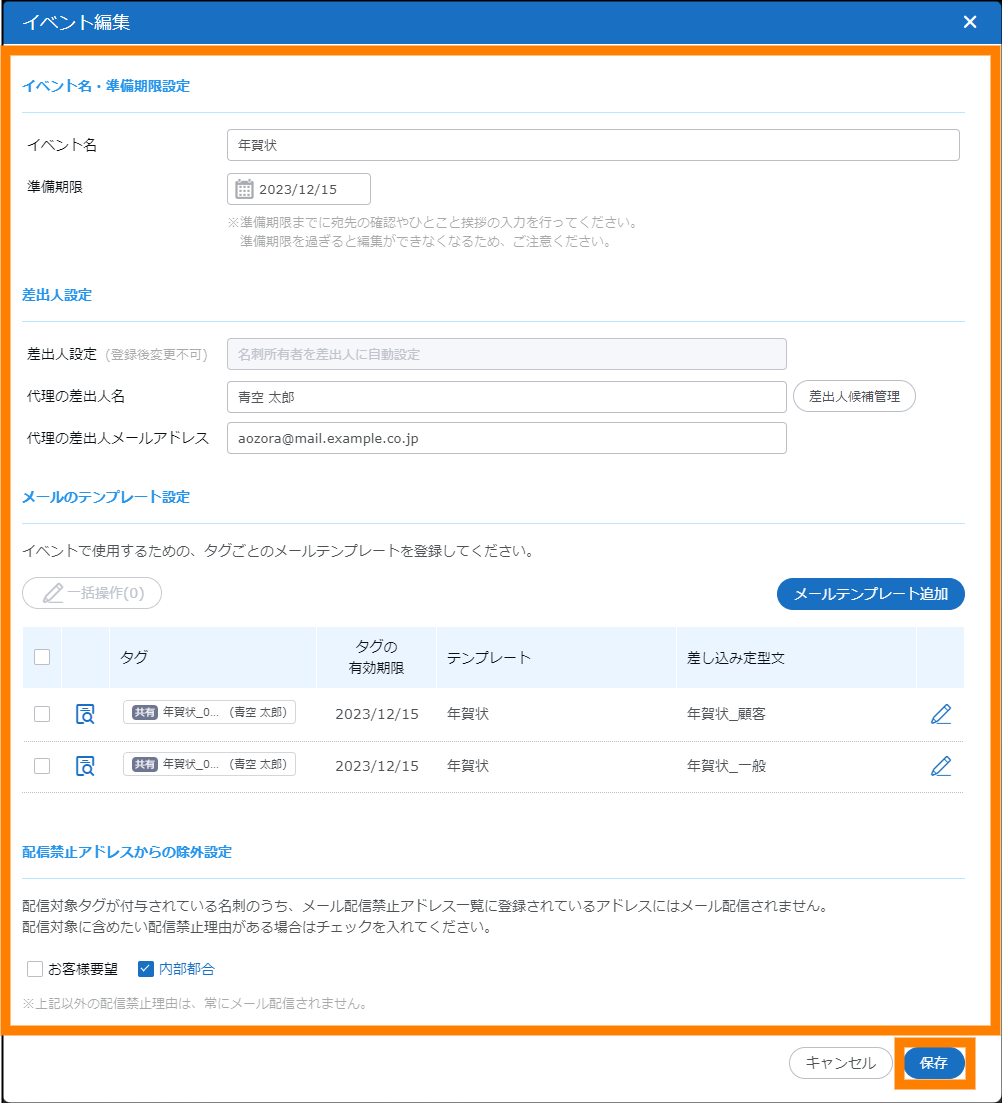Click the 代理の差出人メールアドレス input field
This screenshot has height=1103, width=1002.
[506, 438]
